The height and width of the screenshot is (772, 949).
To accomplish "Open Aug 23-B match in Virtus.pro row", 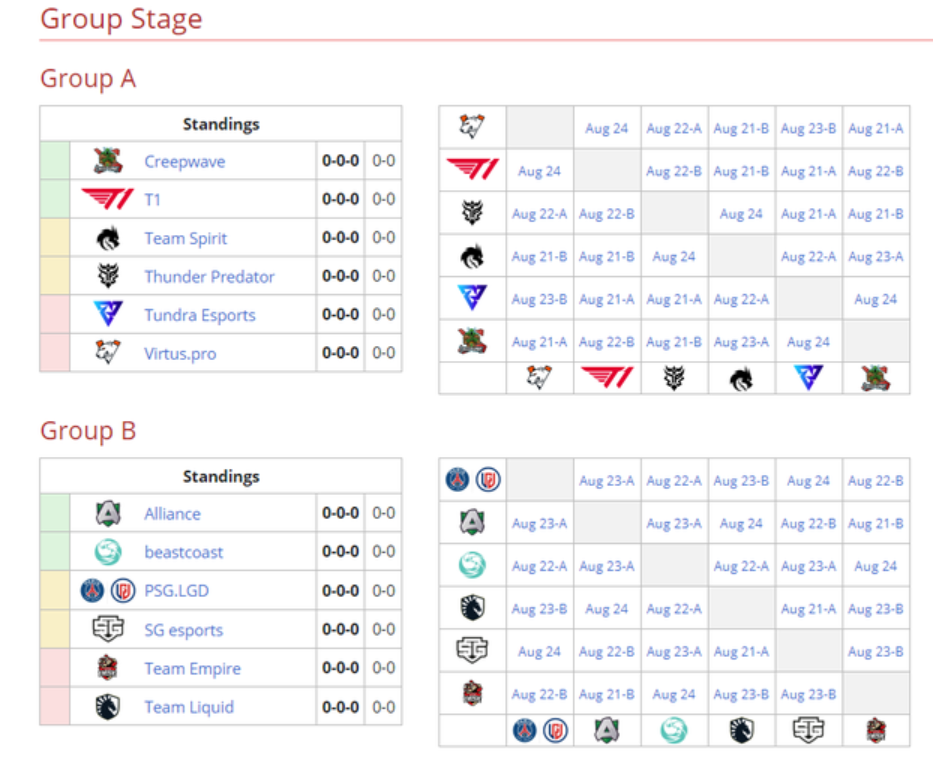I will point(808,128).
